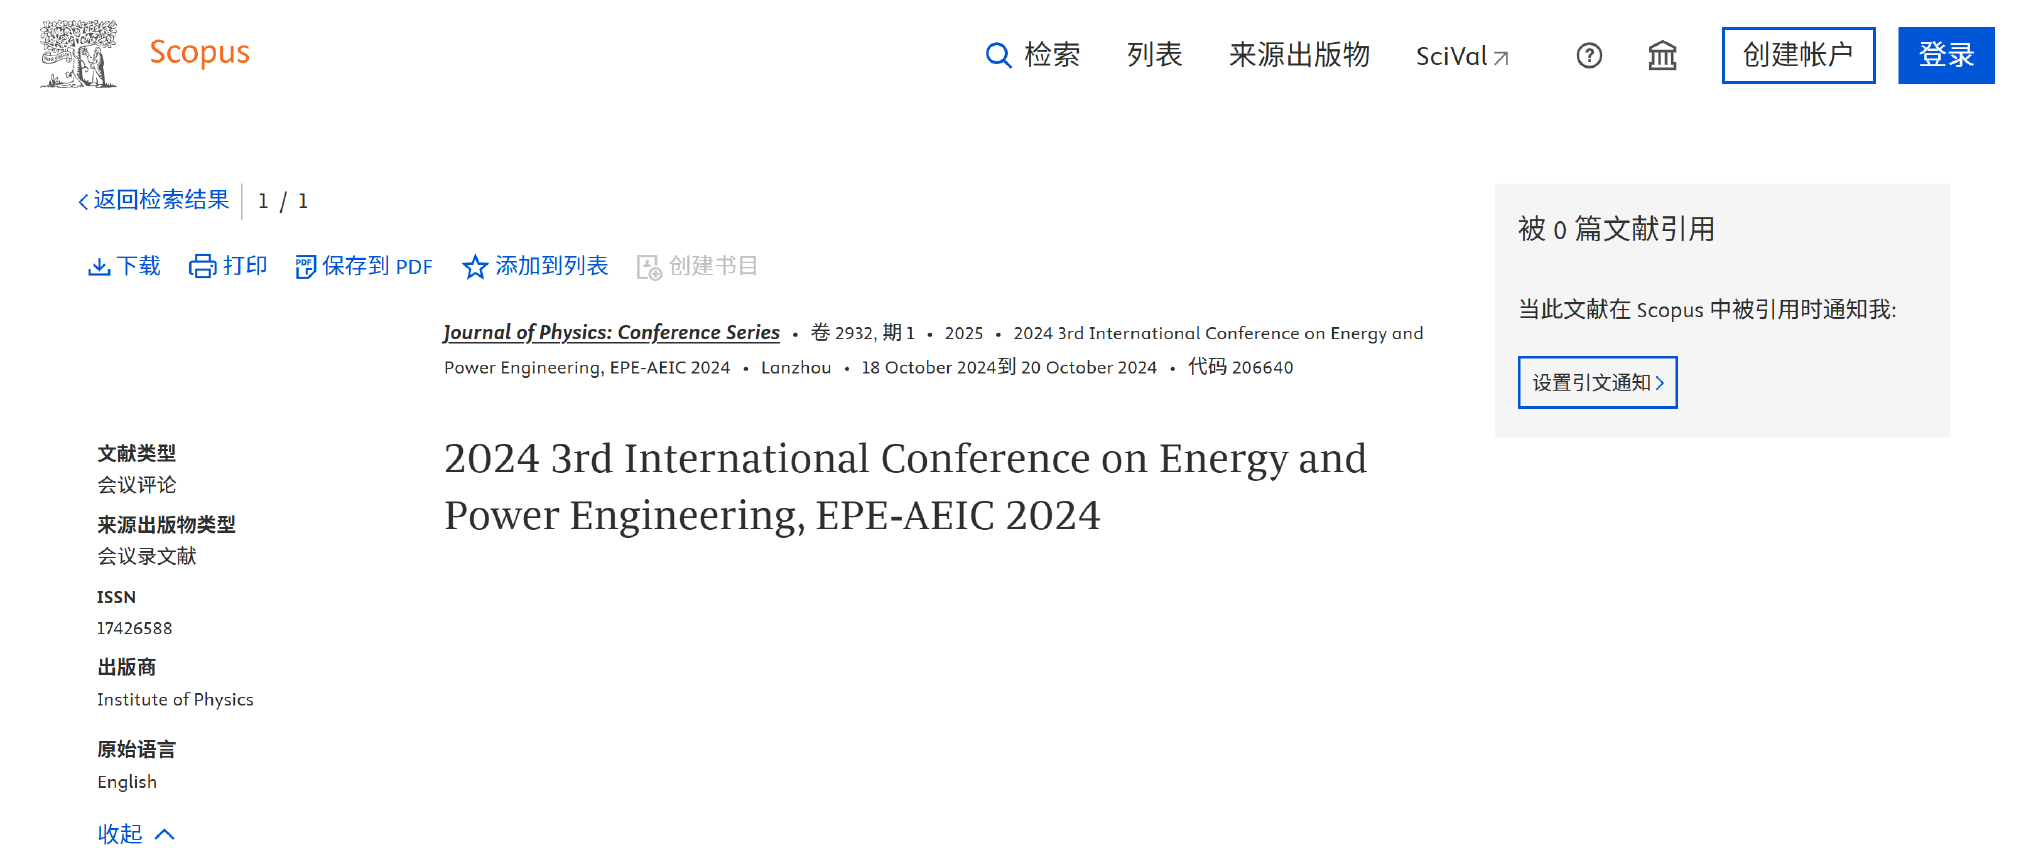Open the help question mark icon
Image resolution: width=2038 pixels, height=861 pixels.
[1589, 56]
